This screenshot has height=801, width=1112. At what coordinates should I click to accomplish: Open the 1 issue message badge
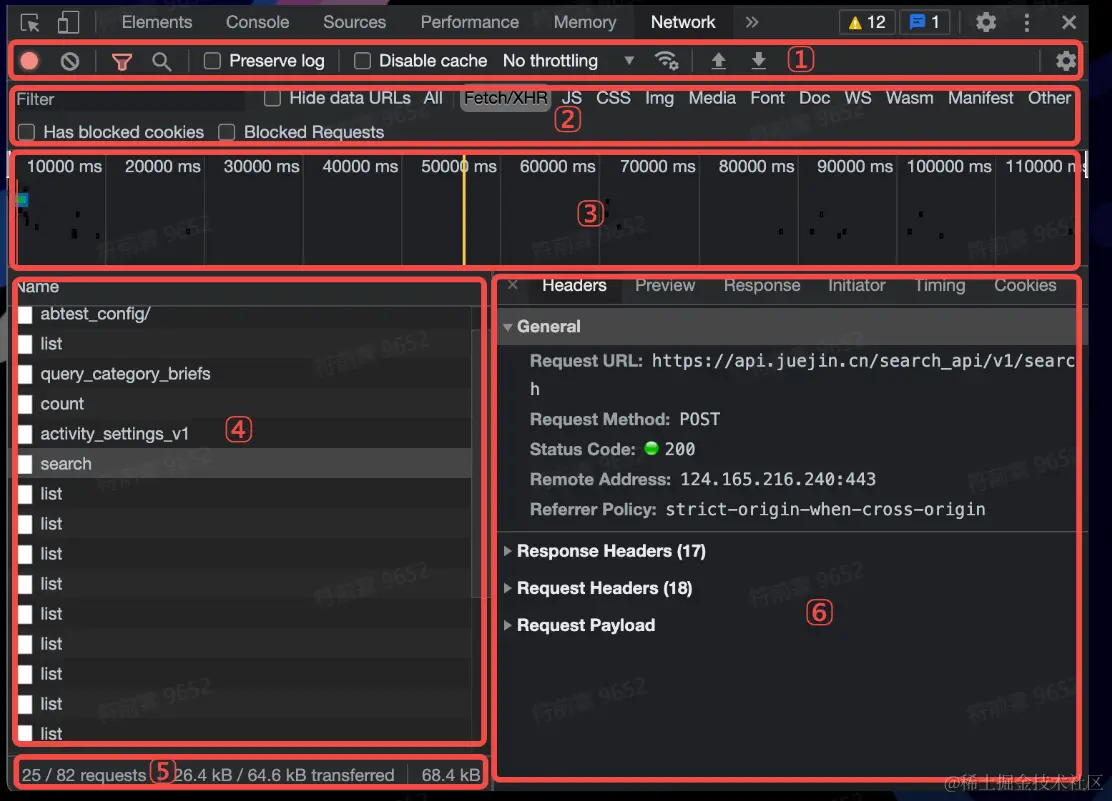click(925, 23)
